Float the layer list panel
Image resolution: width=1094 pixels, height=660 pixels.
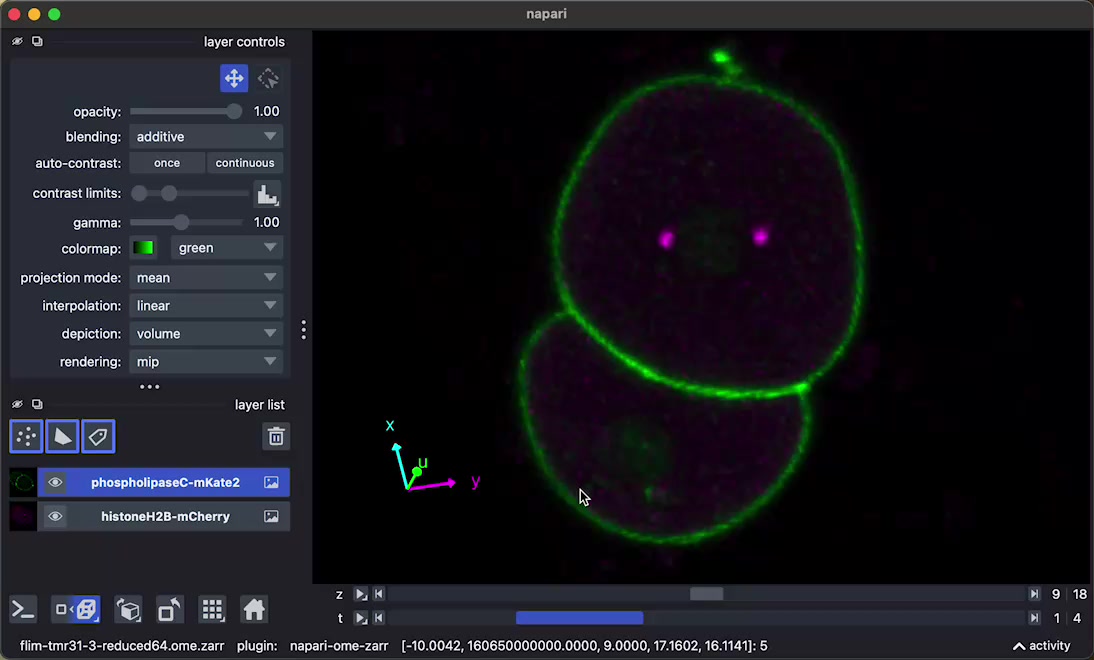37,405
